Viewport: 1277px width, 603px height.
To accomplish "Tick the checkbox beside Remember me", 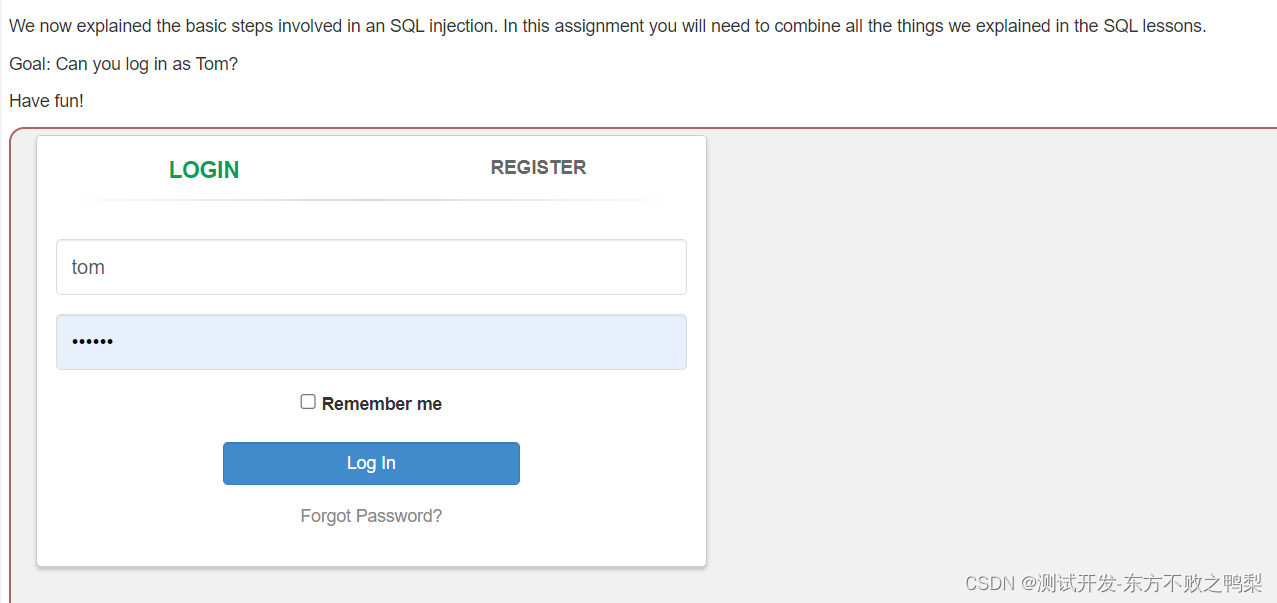I will (308, 401).
